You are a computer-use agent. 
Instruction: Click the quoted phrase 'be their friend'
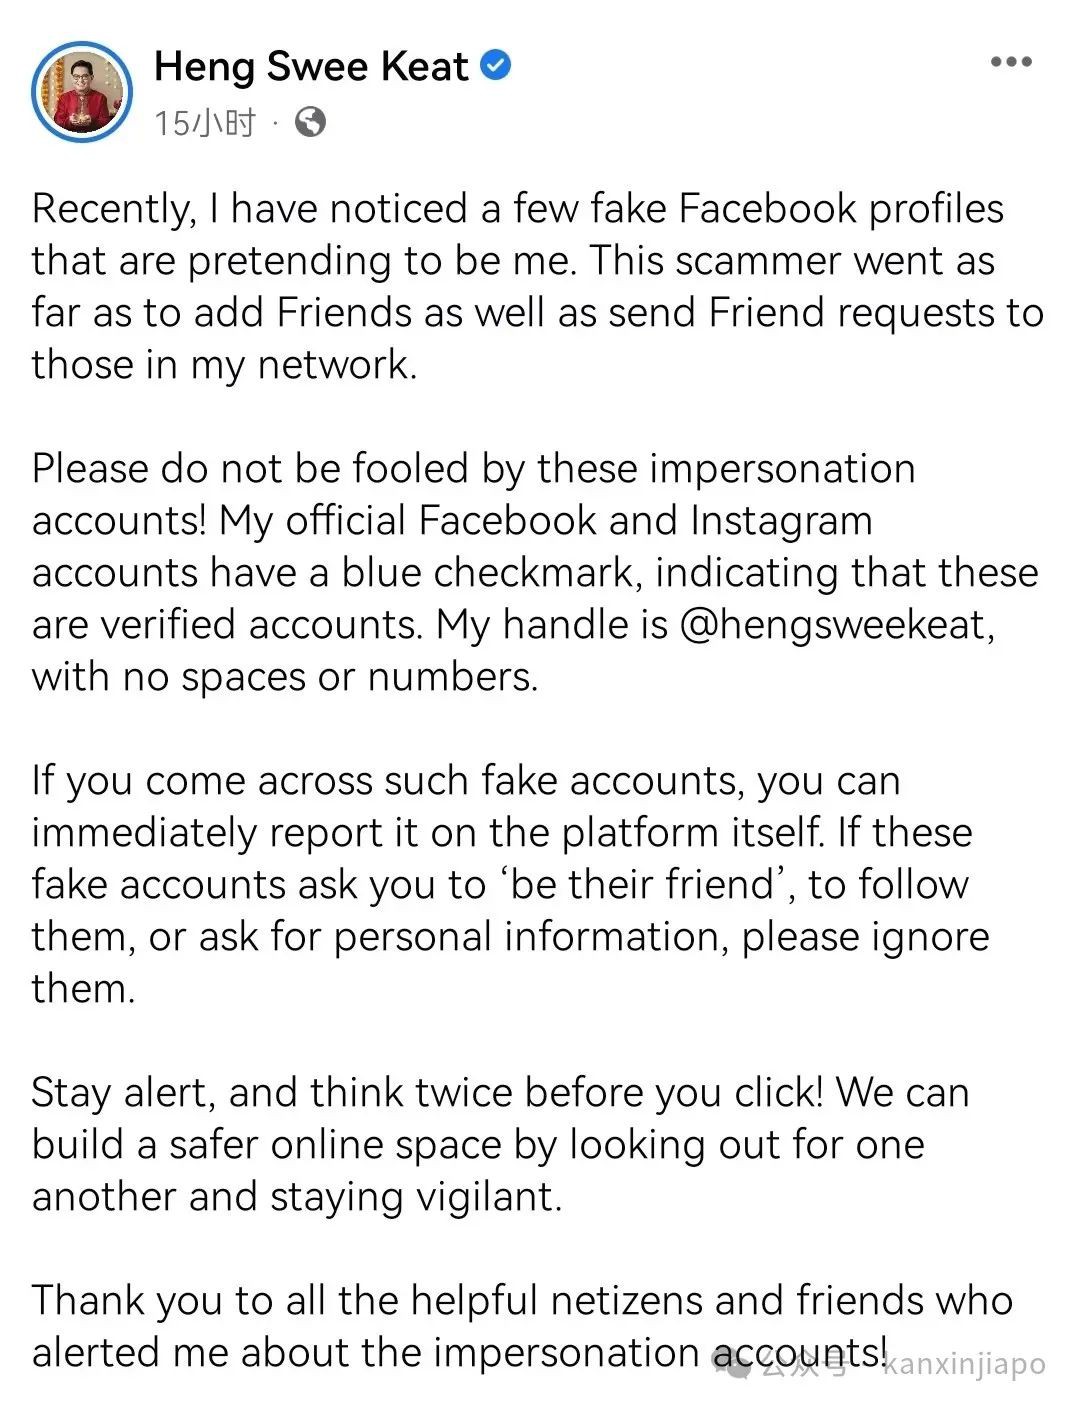pos(642,884)
